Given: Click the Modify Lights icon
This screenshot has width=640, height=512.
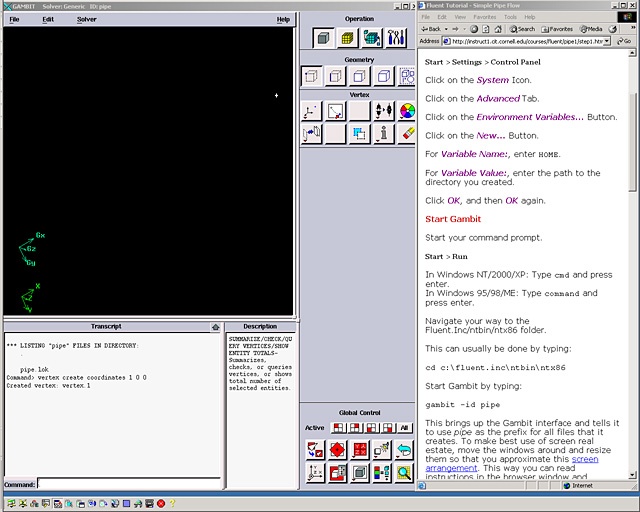Looking at the screenshot, I should pos(382,450).
